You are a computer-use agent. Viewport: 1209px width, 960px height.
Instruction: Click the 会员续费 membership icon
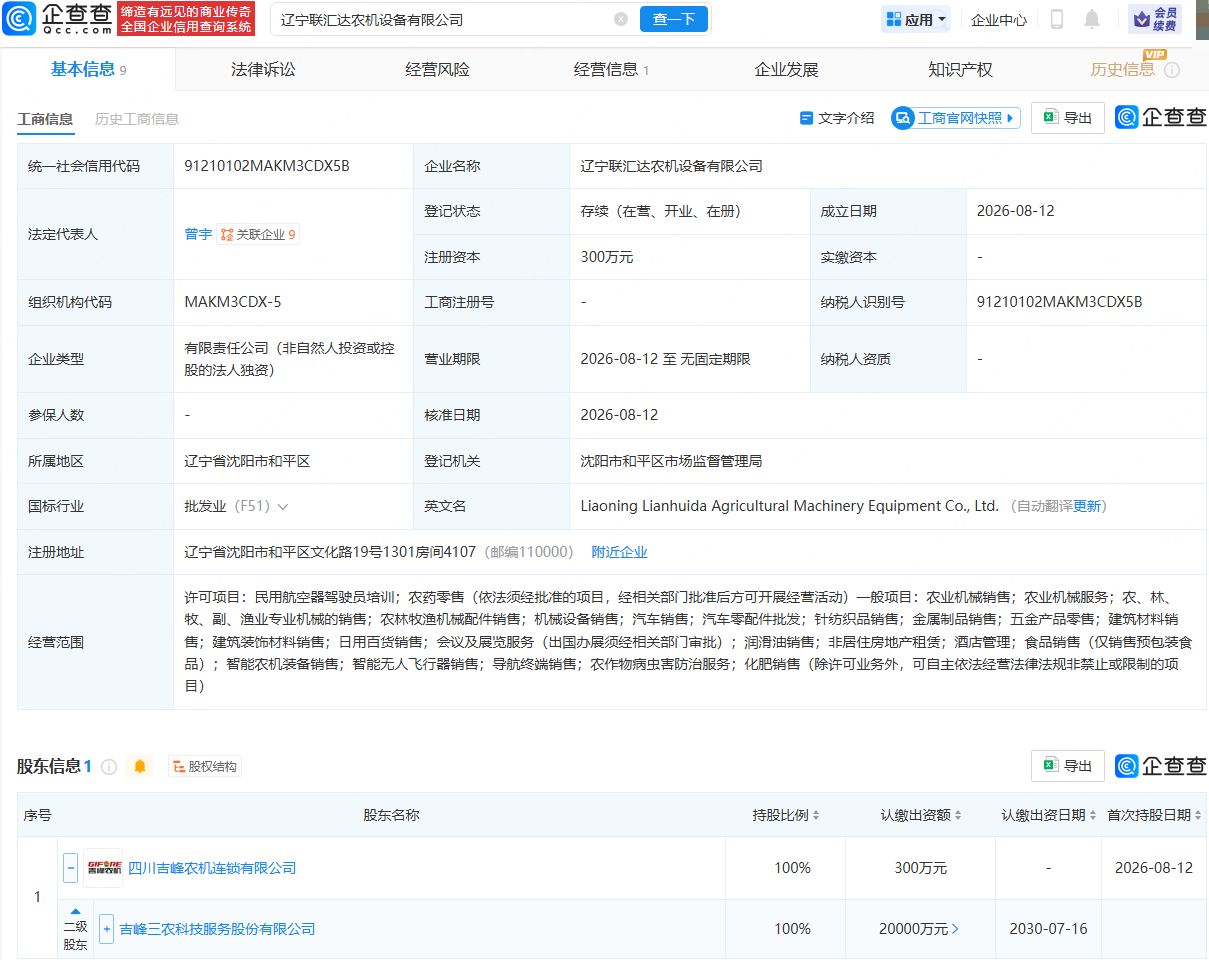tap(1154, 19)
